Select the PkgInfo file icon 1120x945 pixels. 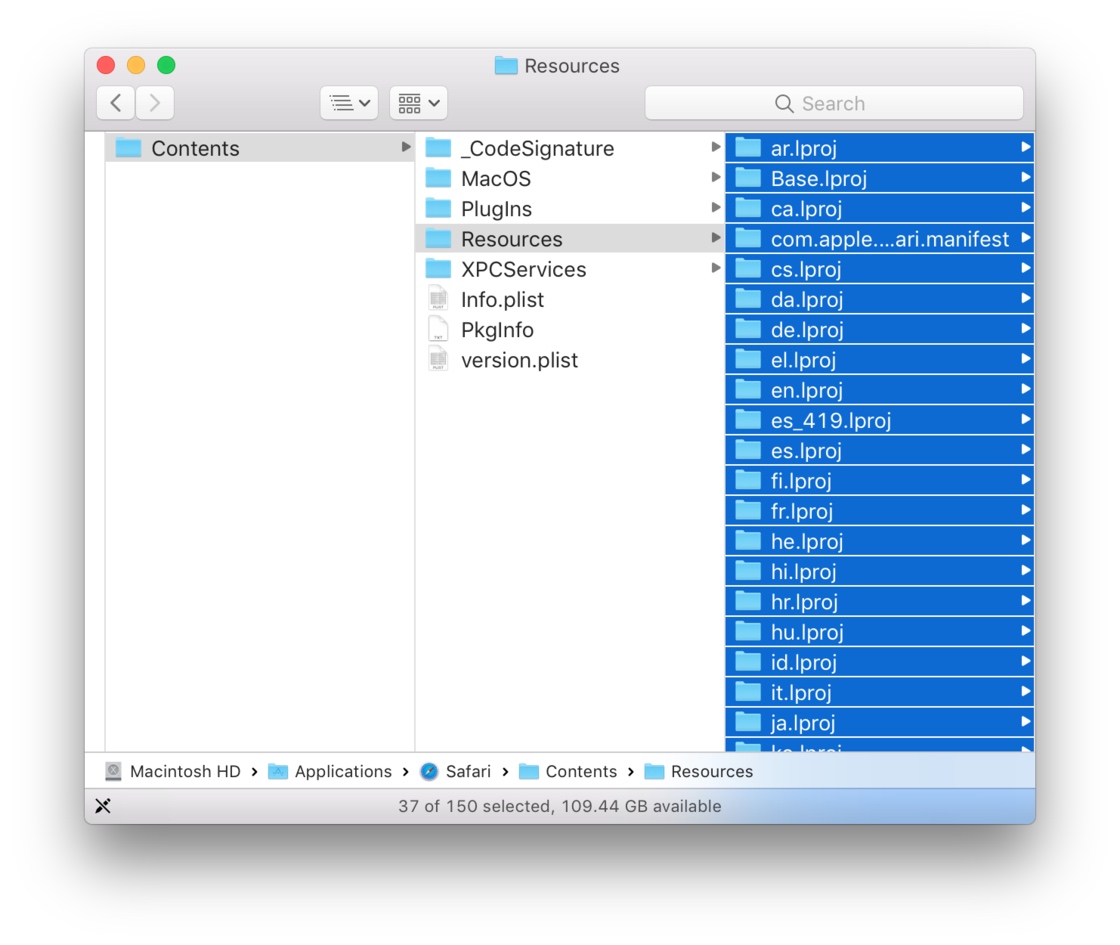(438, 329)
